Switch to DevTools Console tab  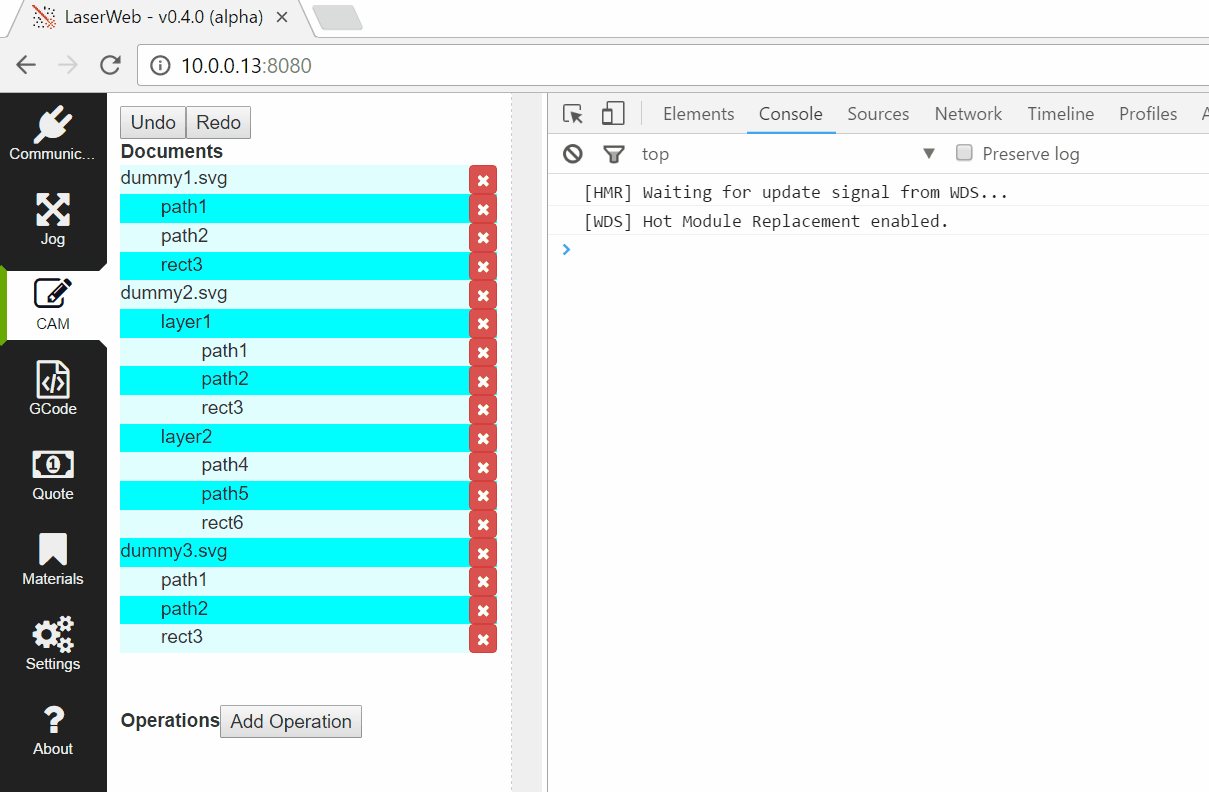click(x=791, y=114)
